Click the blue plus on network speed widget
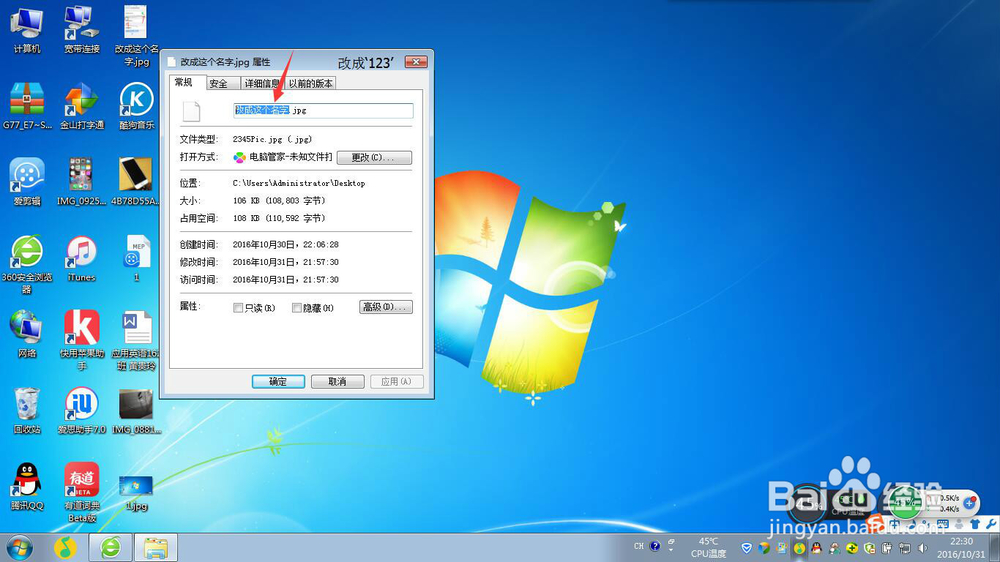 click(969, 503)
